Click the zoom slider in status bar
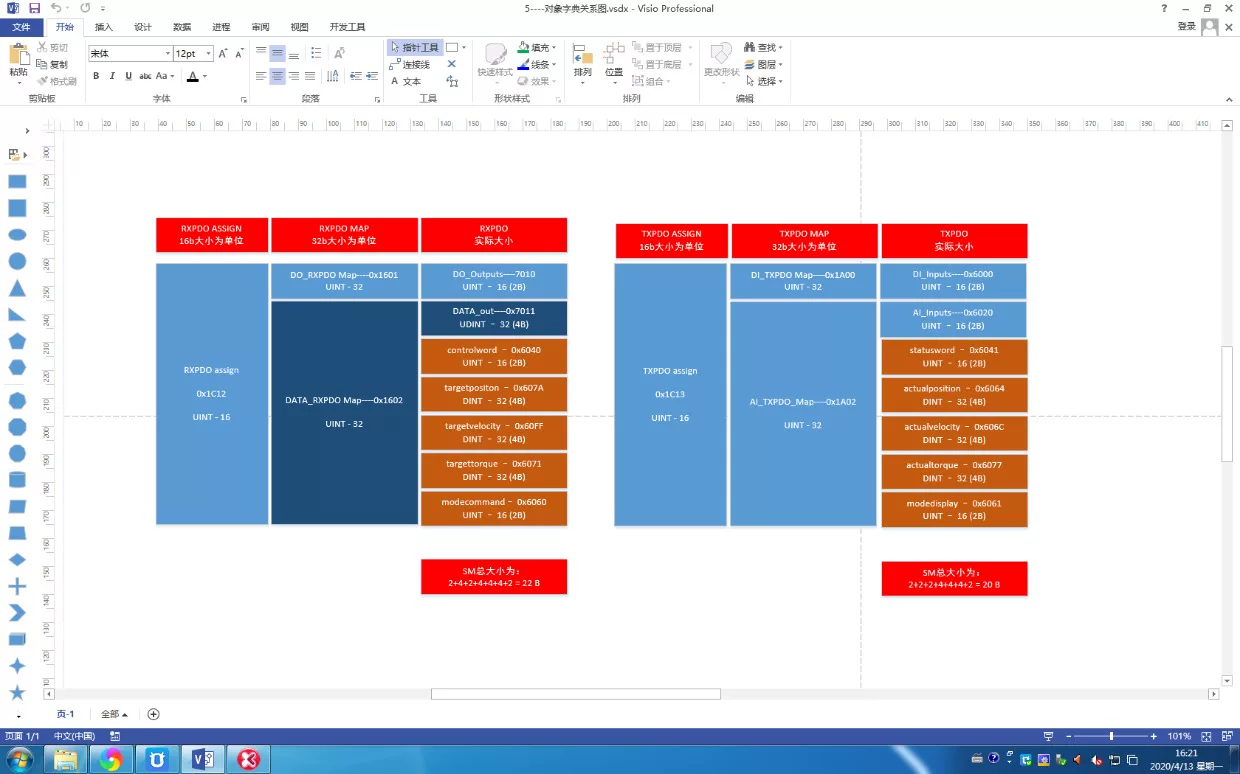This screenshot has height=774, width=1240. tap(1111, 736)
